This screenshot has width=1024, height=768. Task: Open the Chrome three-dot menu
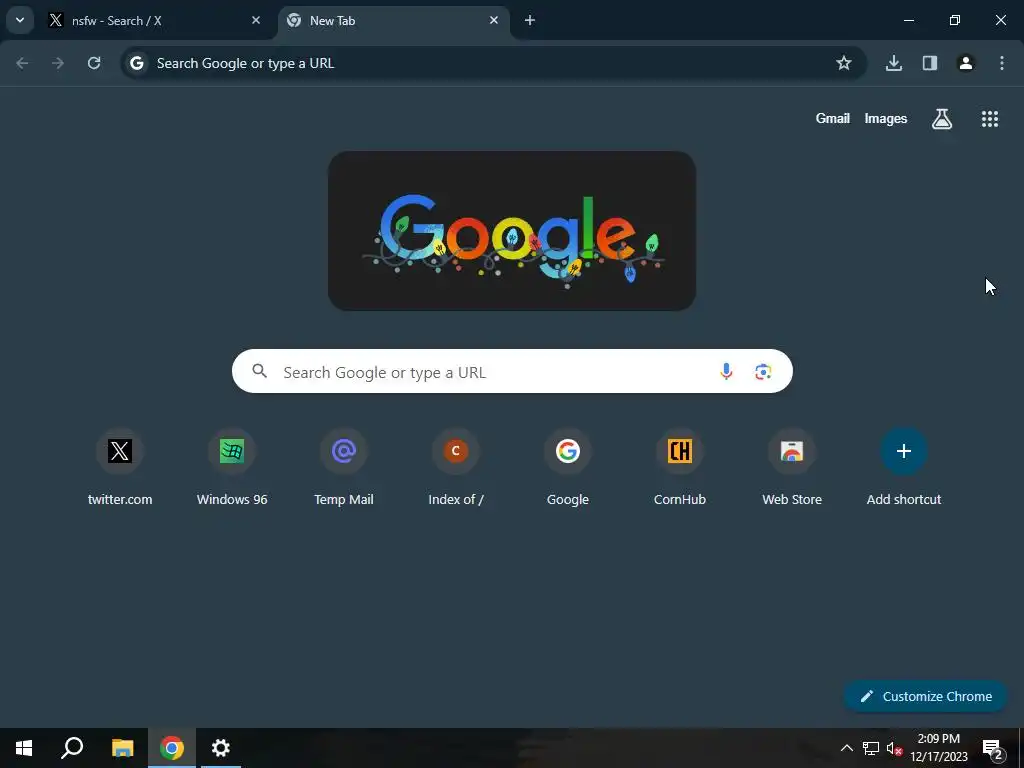pos(1002,63)
